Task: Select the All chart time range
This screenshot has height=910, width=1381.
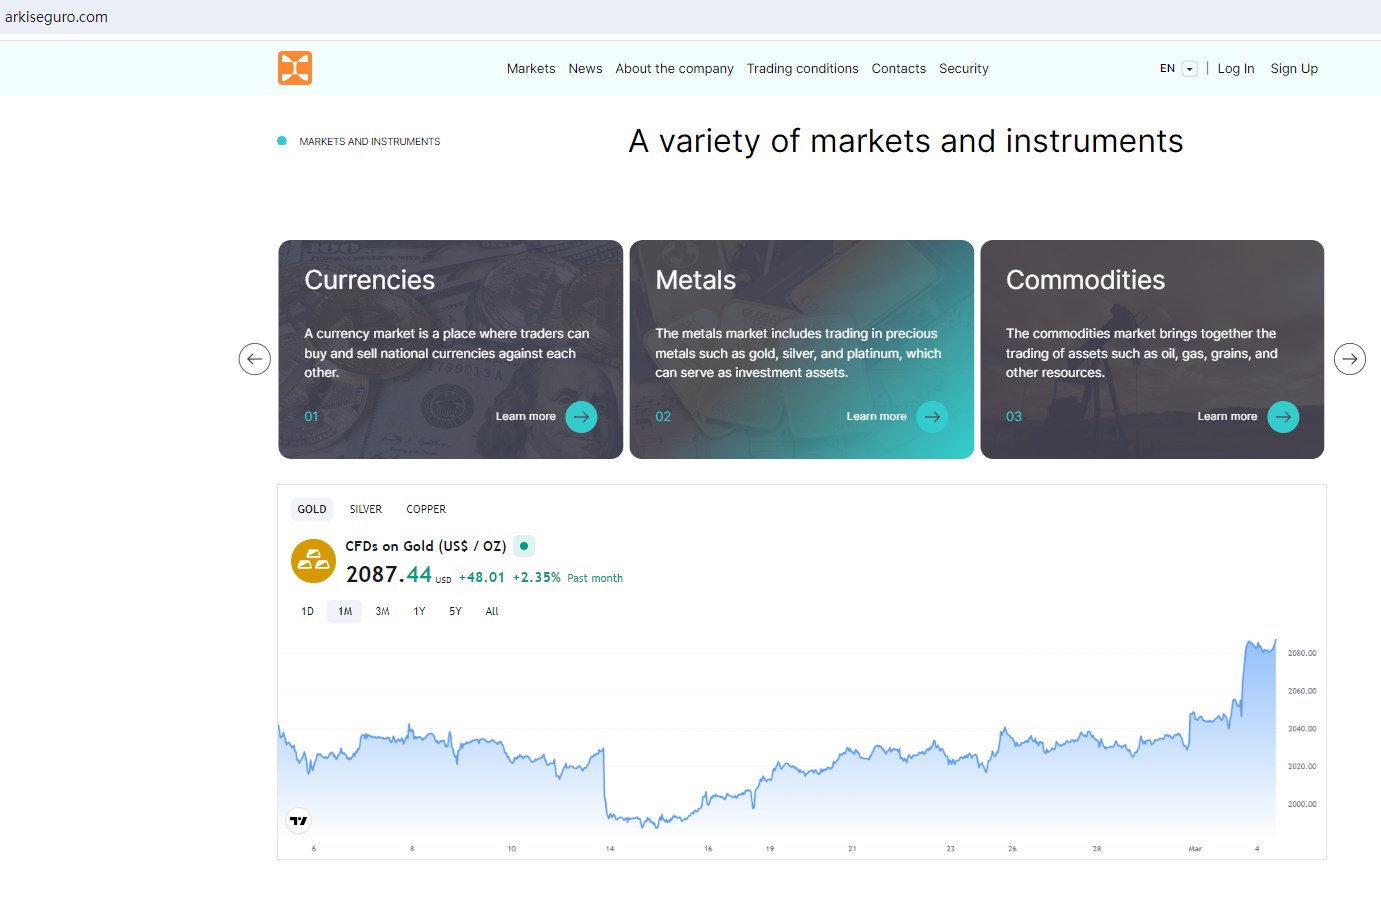Action: pos(492,611)
